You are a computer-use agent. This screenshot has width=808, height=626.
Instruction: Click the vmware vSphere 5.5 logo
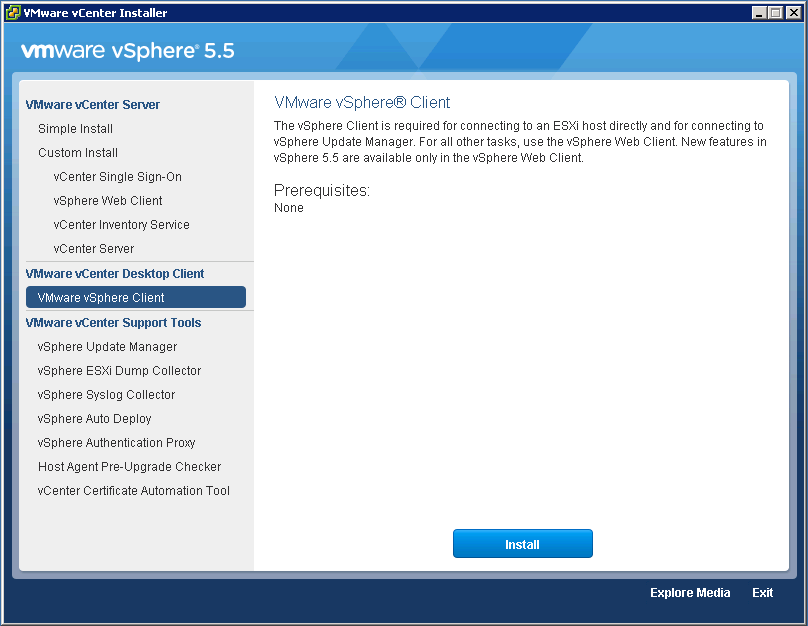point(127,50)
